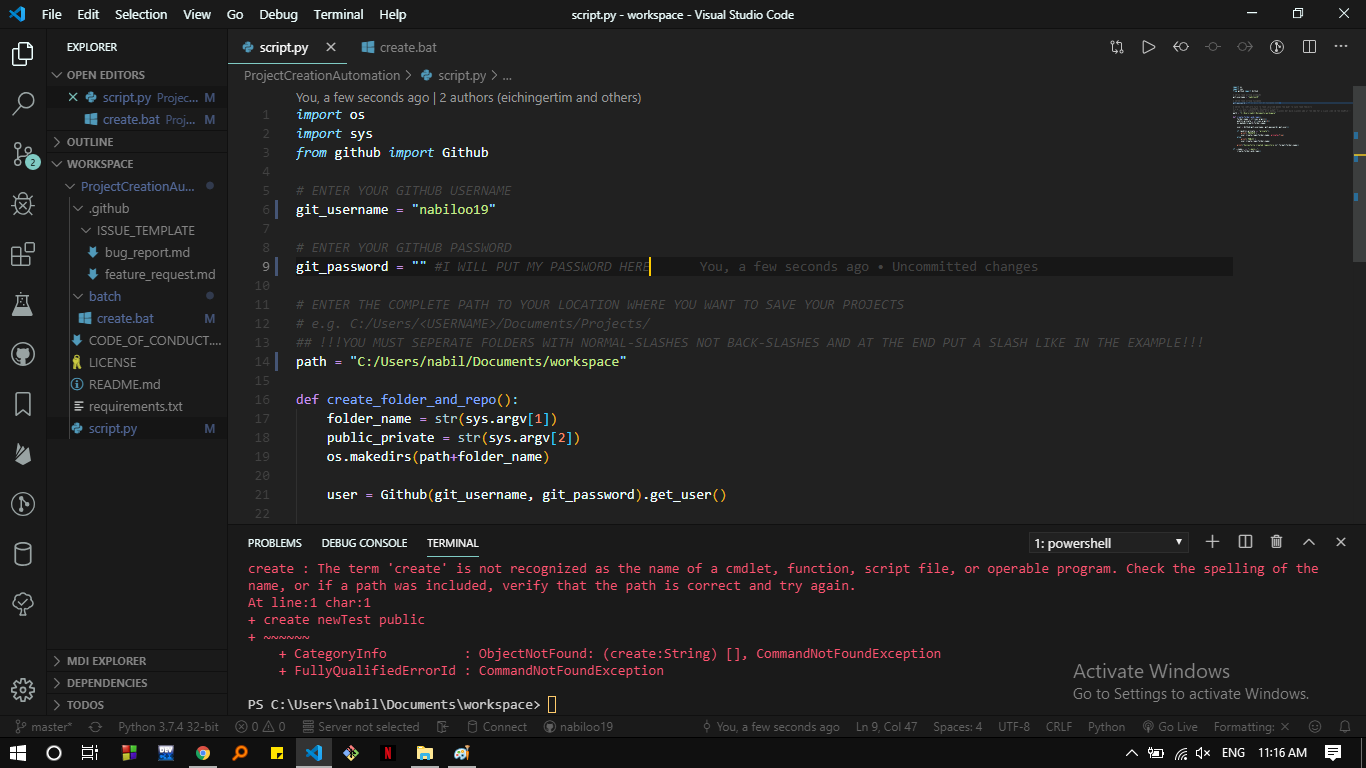This screenshot has height=768, width=1366.
Task: Switch to the DEBUG CONSOLE panel tab
Action: (x=364, y=543)
